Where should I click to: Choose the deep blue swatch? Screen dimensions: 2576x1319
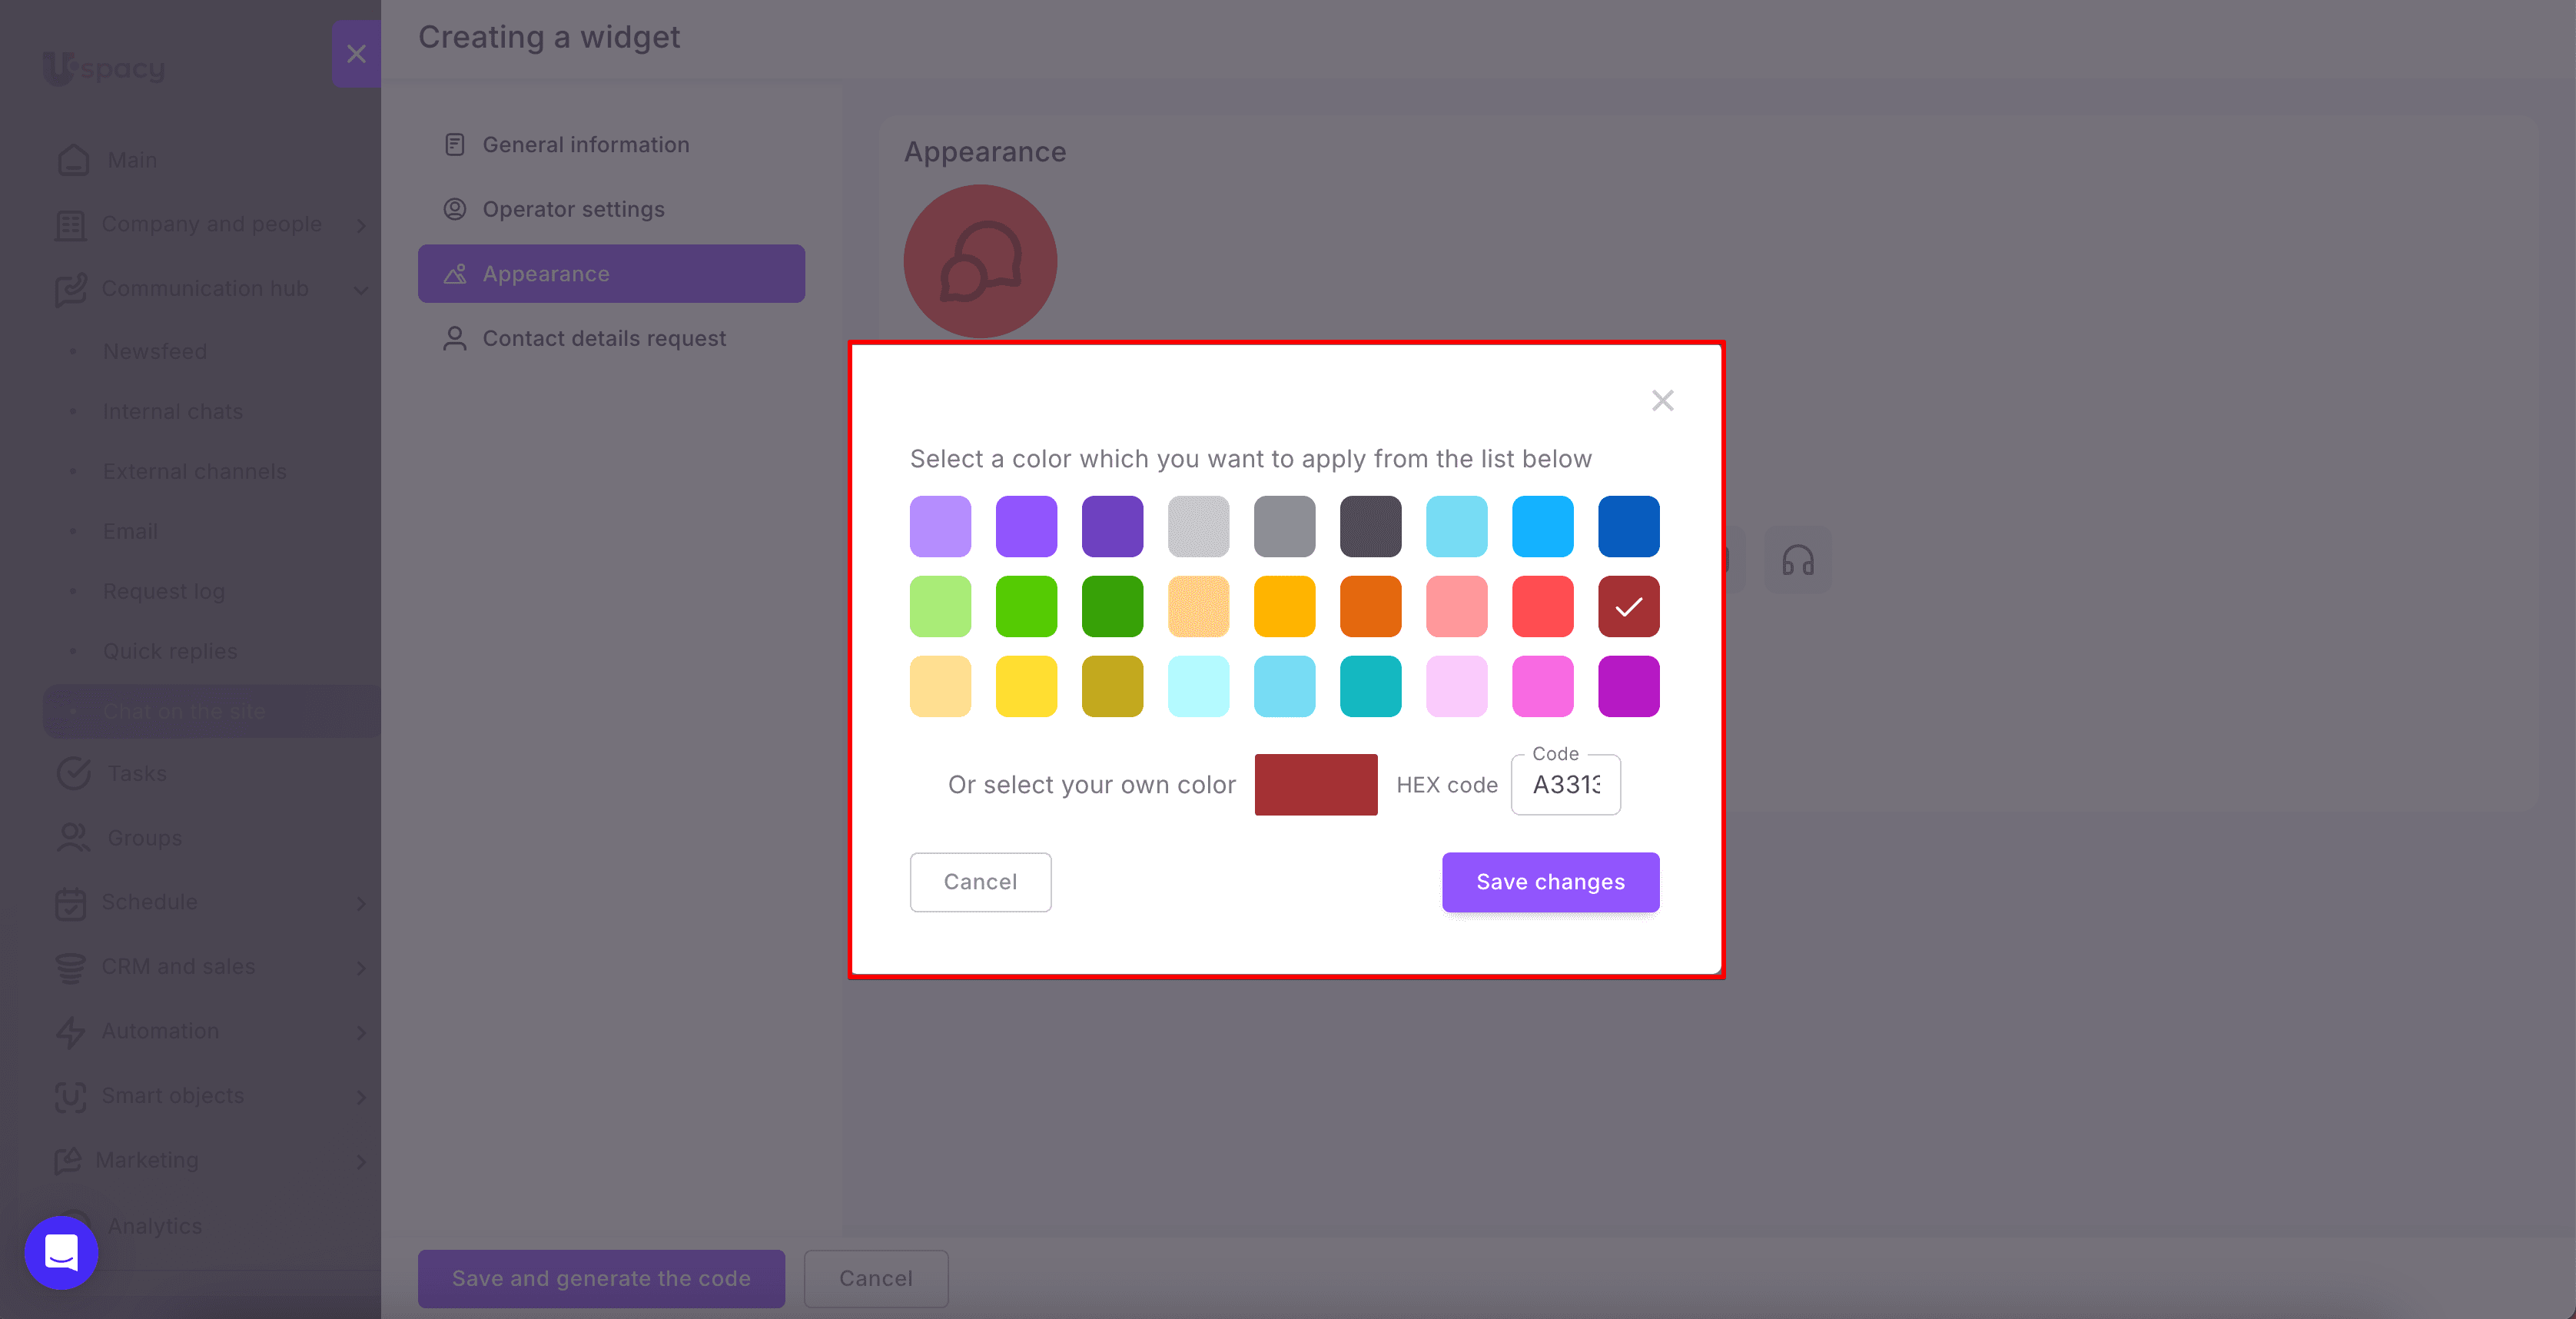(1628, 526)
